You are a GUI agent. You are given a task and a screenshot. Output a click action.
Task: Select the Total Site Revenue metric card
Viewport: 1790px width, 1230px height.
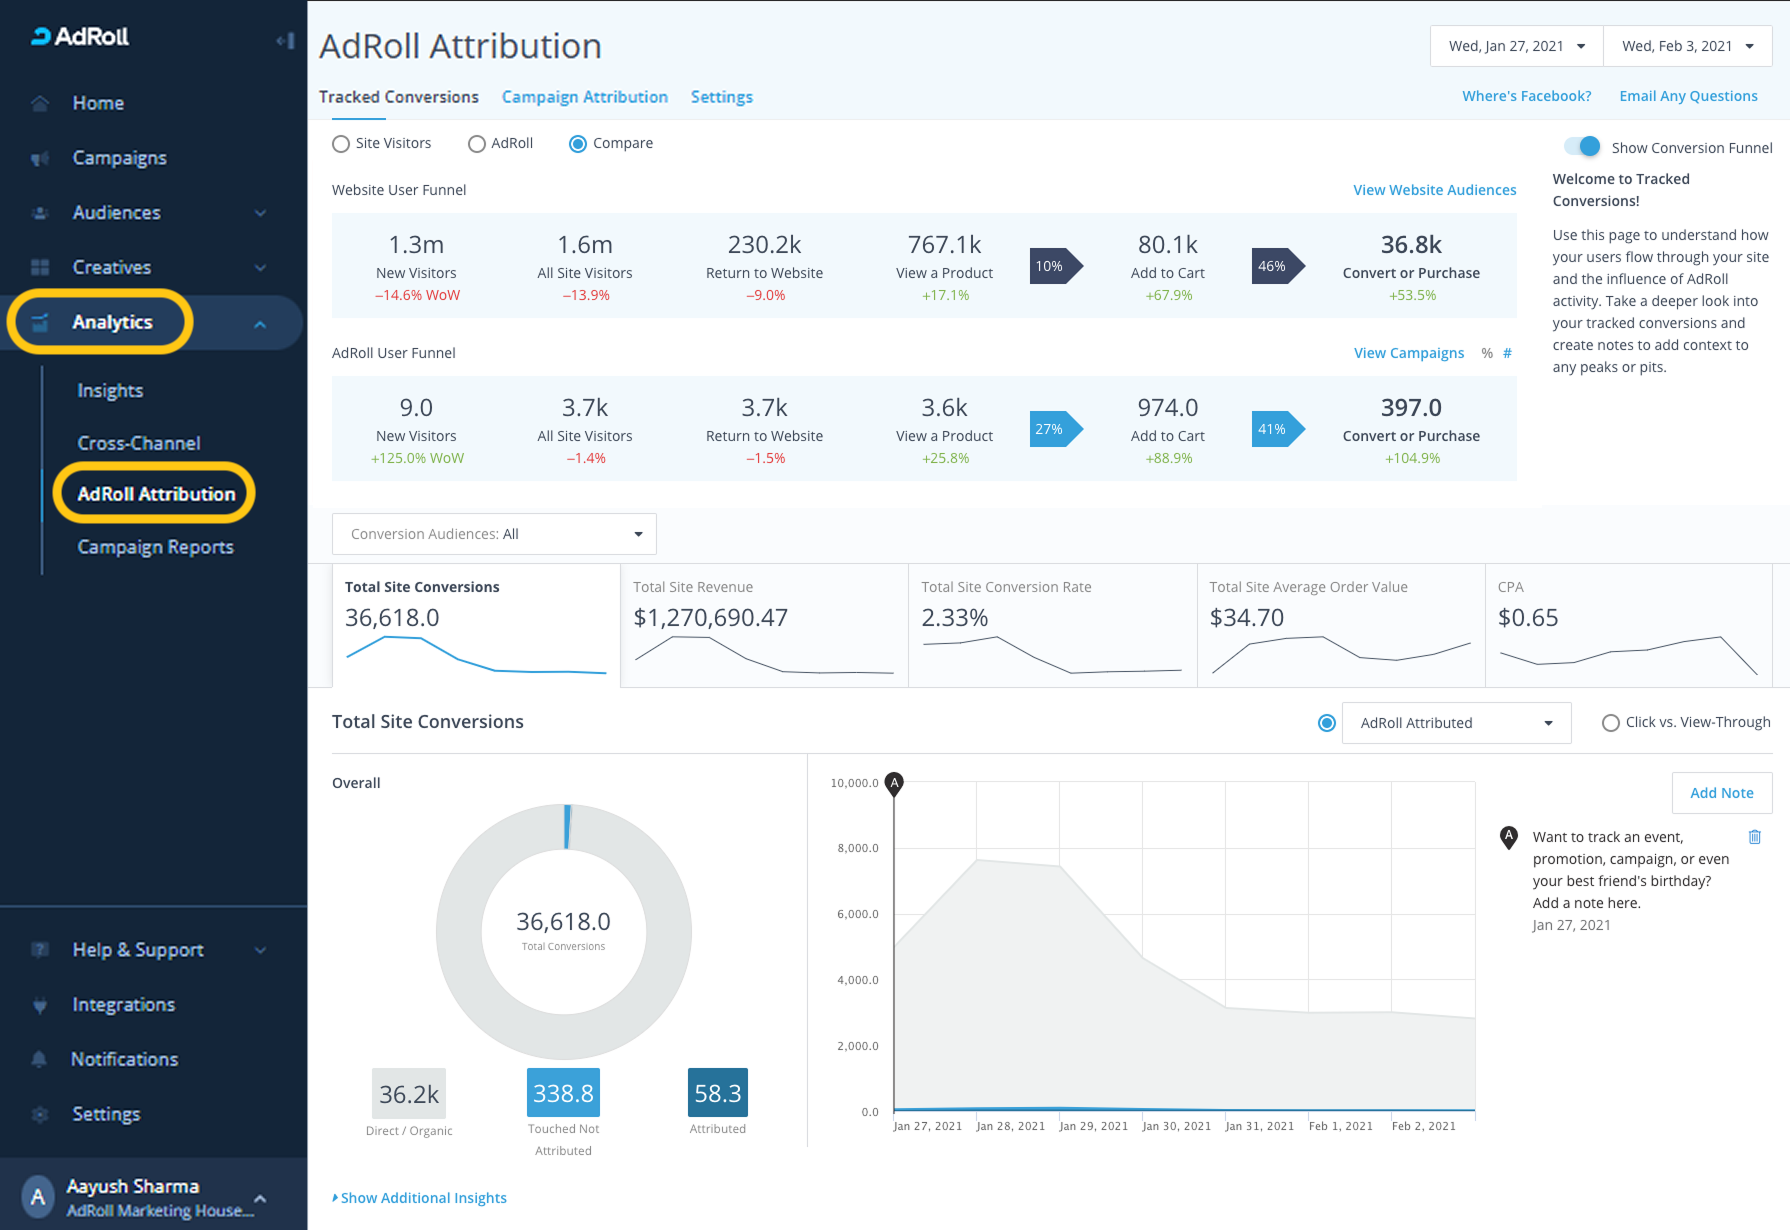coord(764,625)
